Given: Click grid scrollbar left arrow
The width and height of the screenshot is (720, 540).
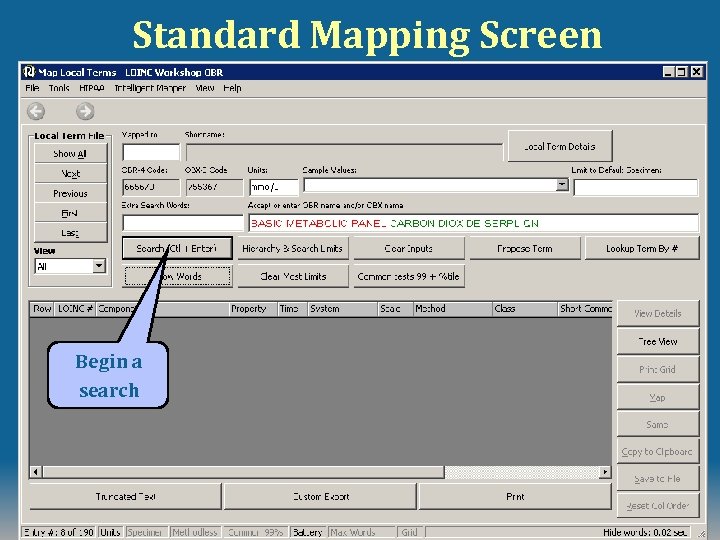Looking at the screenshot, I should point(36,472).
